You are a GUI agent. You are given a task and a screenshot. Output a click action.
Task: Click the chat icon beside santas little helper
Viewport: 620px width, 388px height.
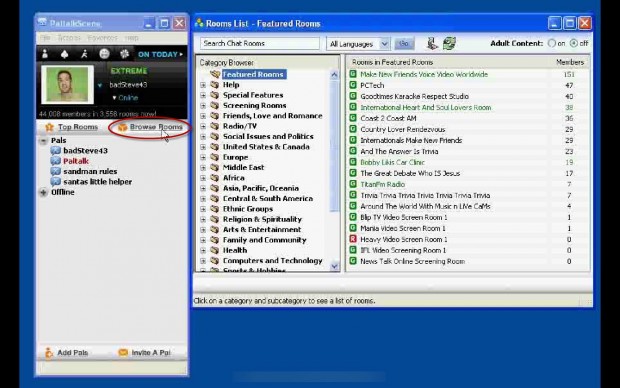click(56, 182)
